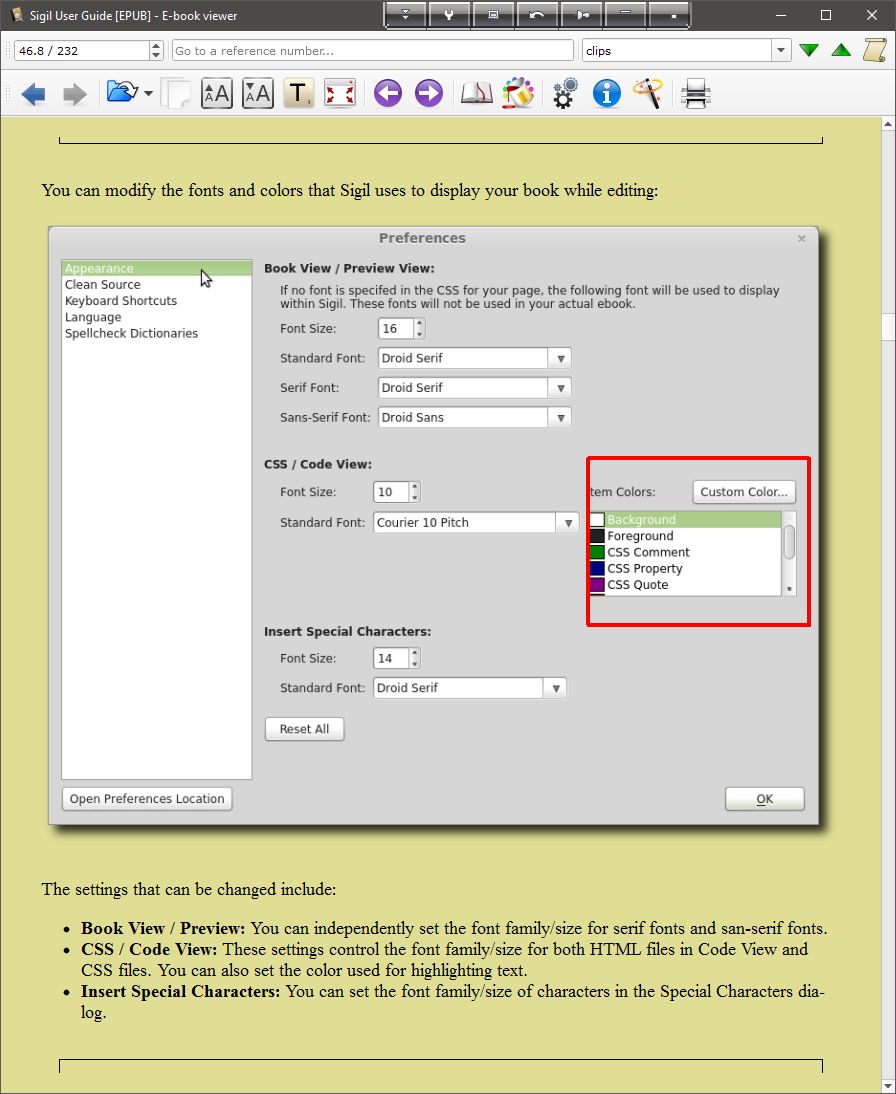Screen dimensions: 896x1094
Task: Select the Background color item
Action: point(685,520)
